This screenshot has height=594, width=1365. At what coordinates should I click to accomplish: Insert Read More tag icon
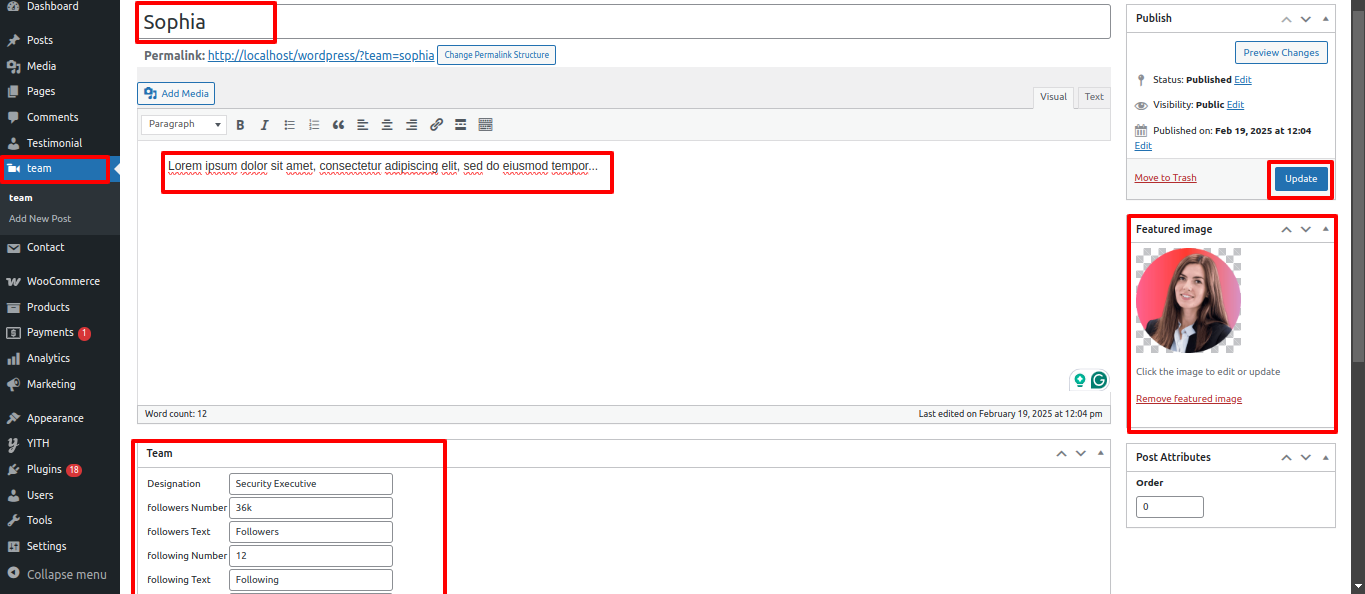click(461, 125)
